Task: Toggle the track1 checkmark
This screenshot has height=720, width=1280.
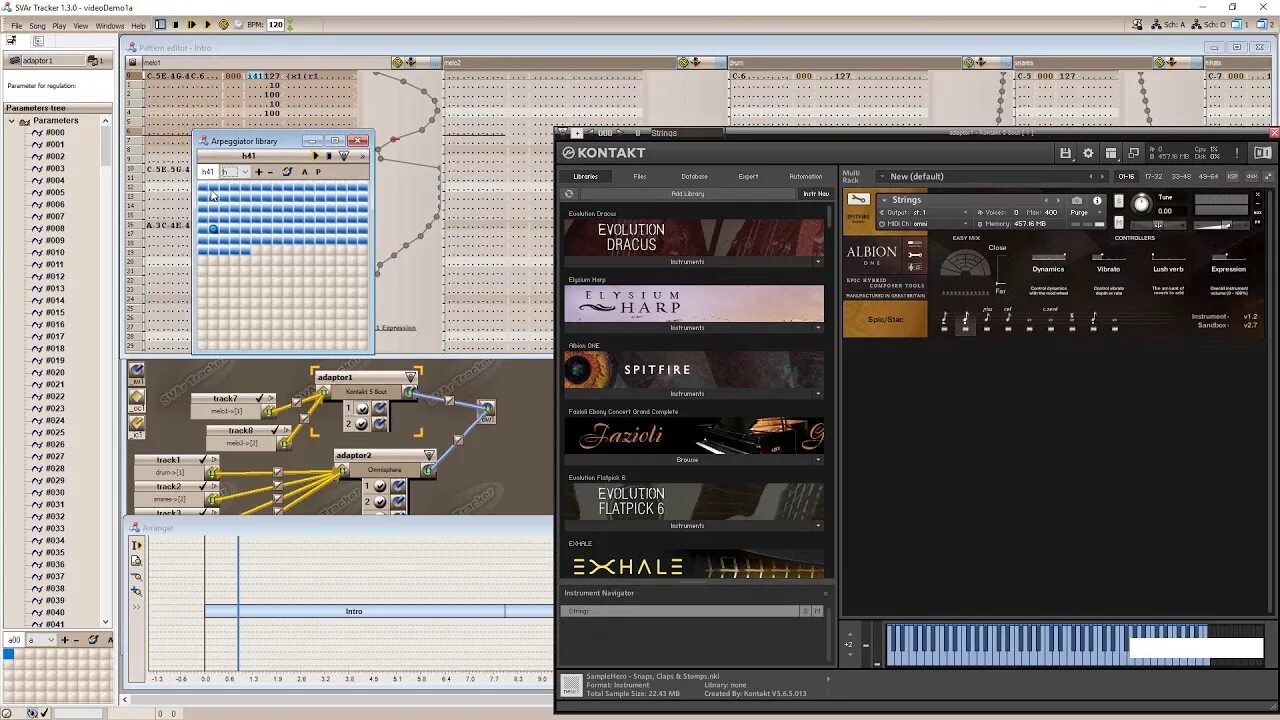Action: [x=202, y=460]
